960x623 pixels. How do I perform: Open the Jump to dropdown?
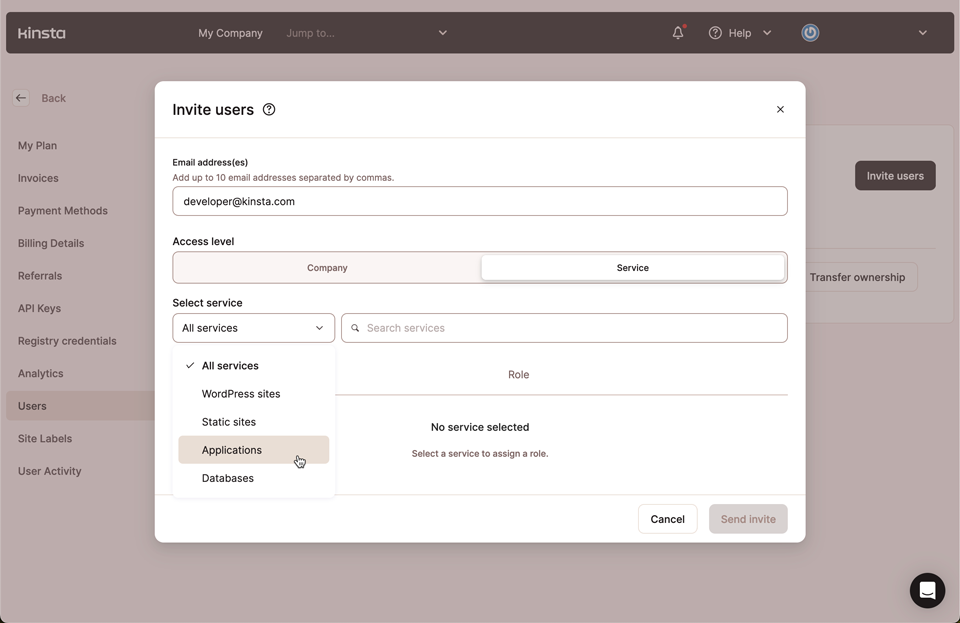[x=367, y=32]
